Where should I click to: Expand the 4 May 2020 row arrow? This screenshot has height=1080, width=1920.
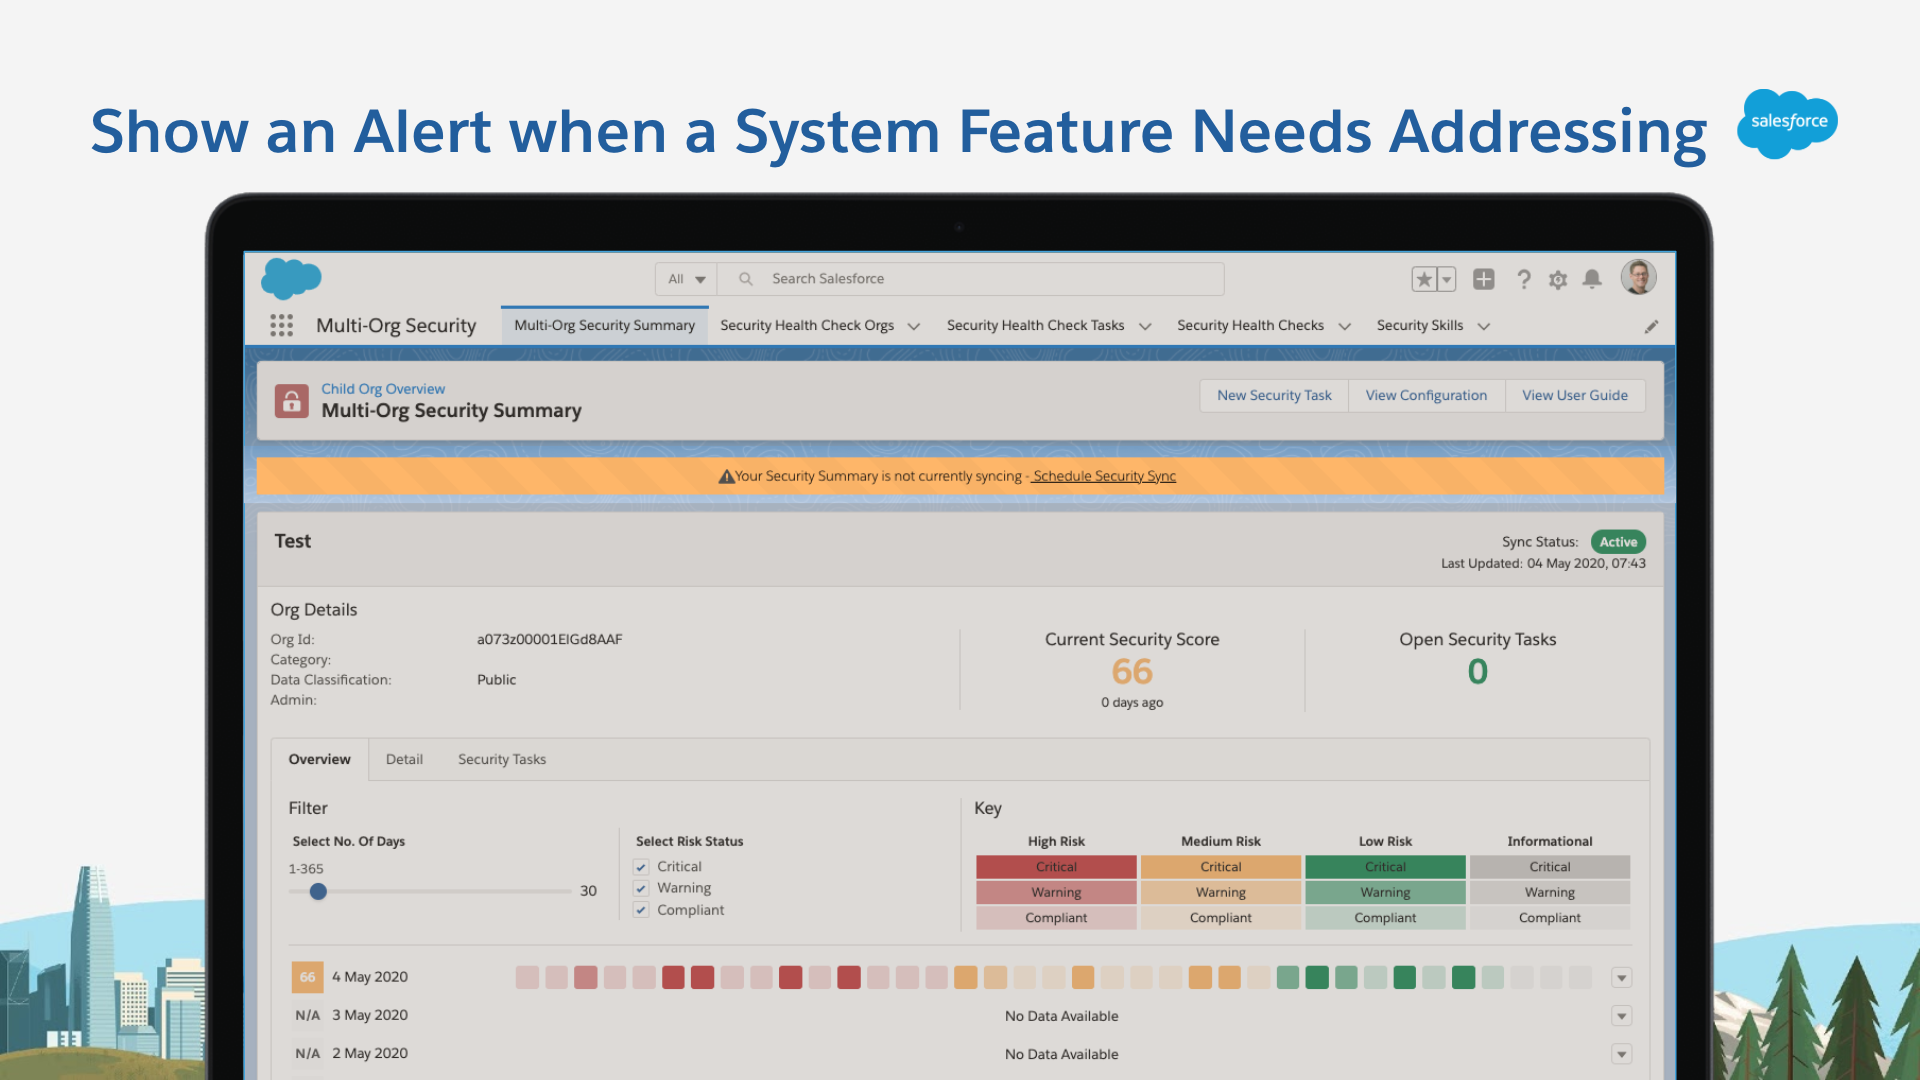1622,977
